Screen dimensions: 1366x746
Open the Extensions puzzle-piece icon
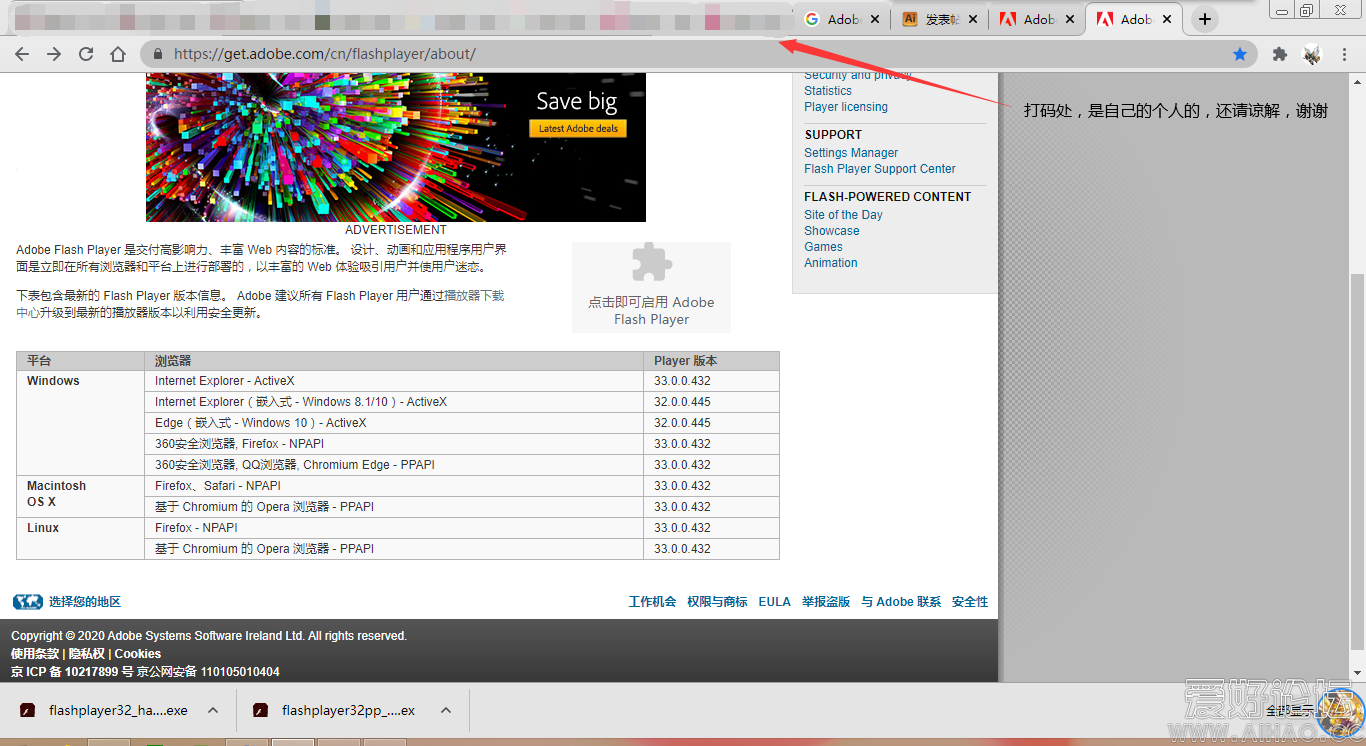tap(1280, 54)
